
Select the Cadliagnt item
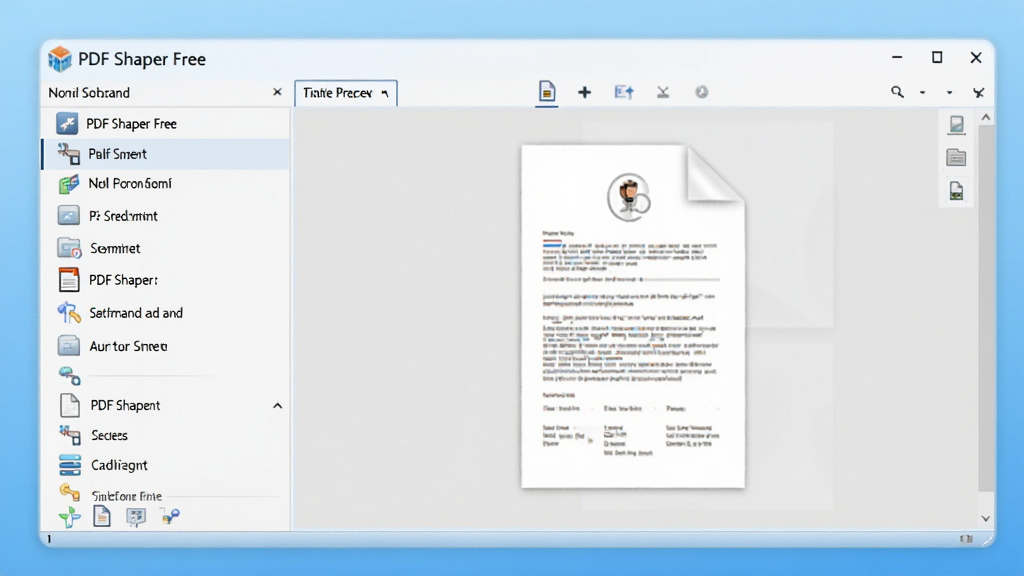(x=166, y=465)
